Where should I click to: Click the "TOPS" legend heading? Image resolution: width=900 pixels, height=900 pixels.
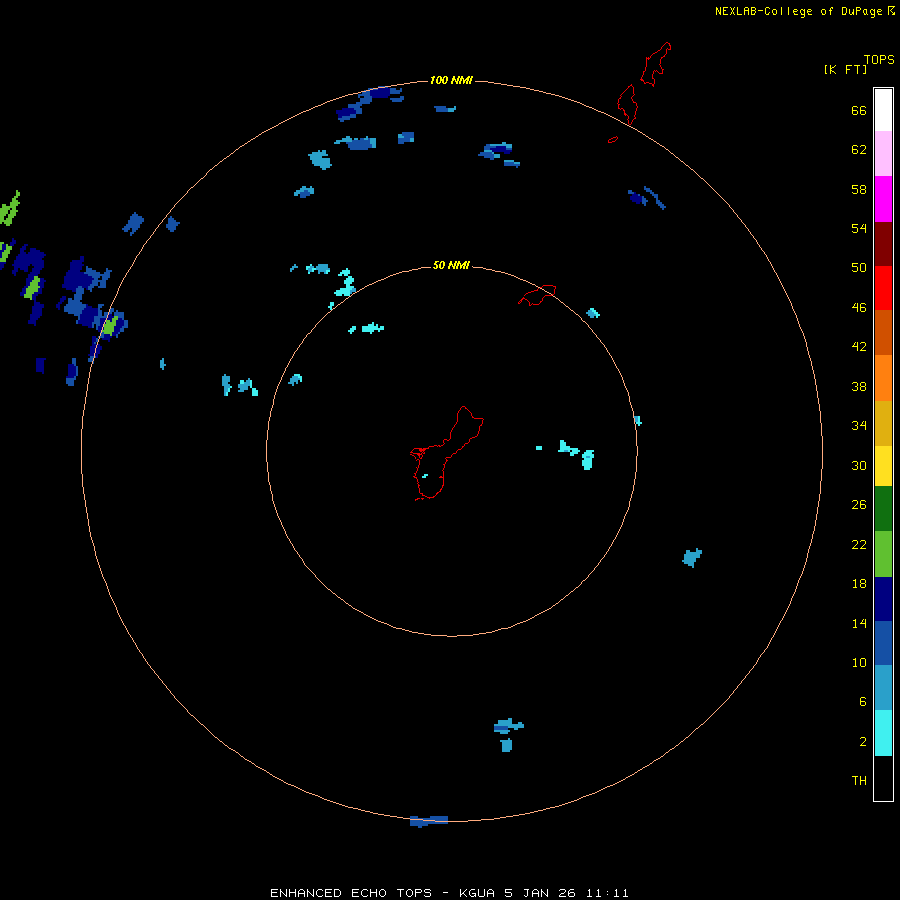[x=879, y=59]
